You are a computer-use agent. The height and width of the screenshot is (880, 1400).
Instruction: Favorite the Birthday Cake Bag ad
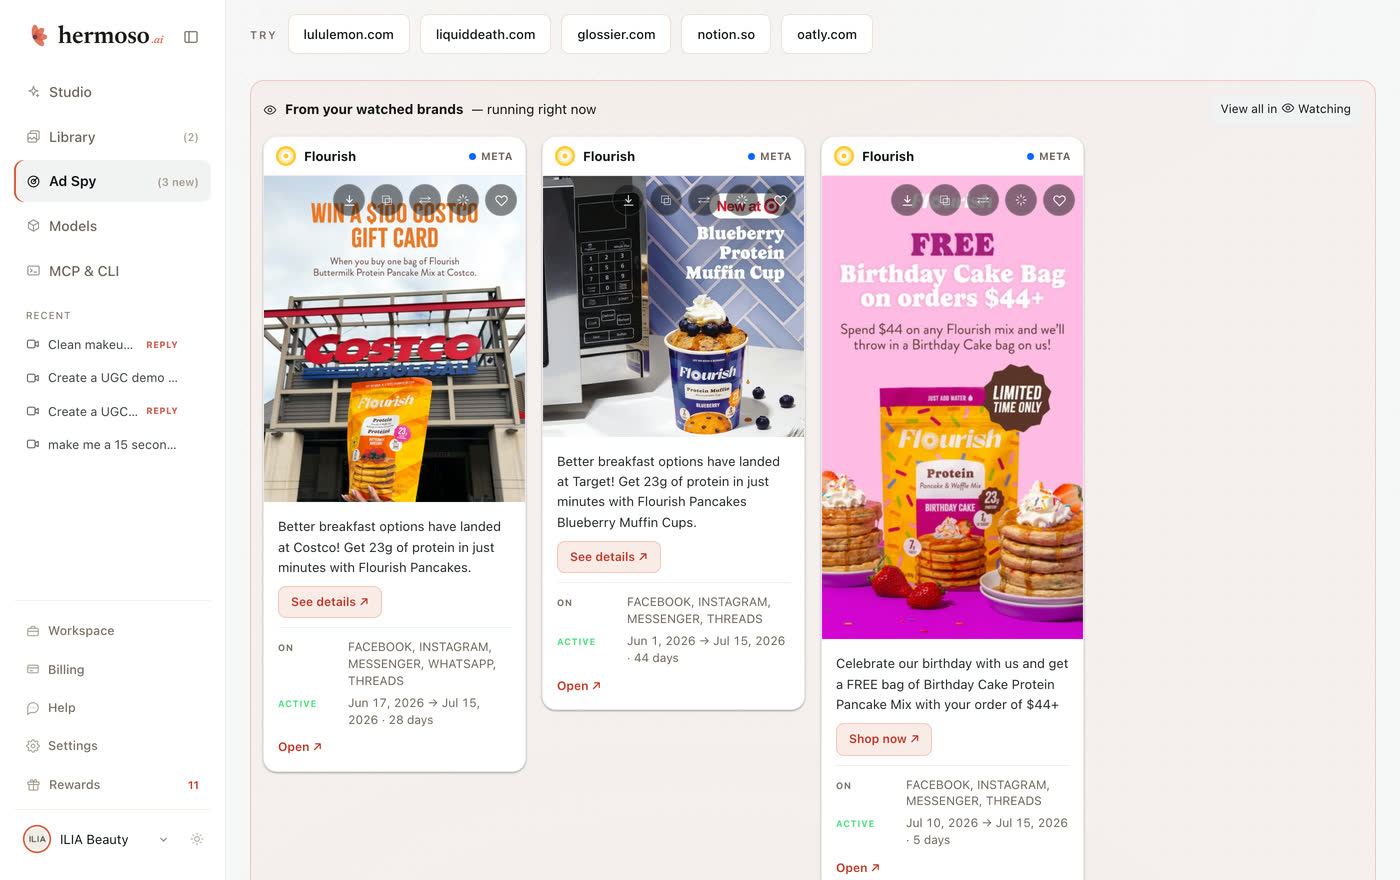[x=1059, y=200]
